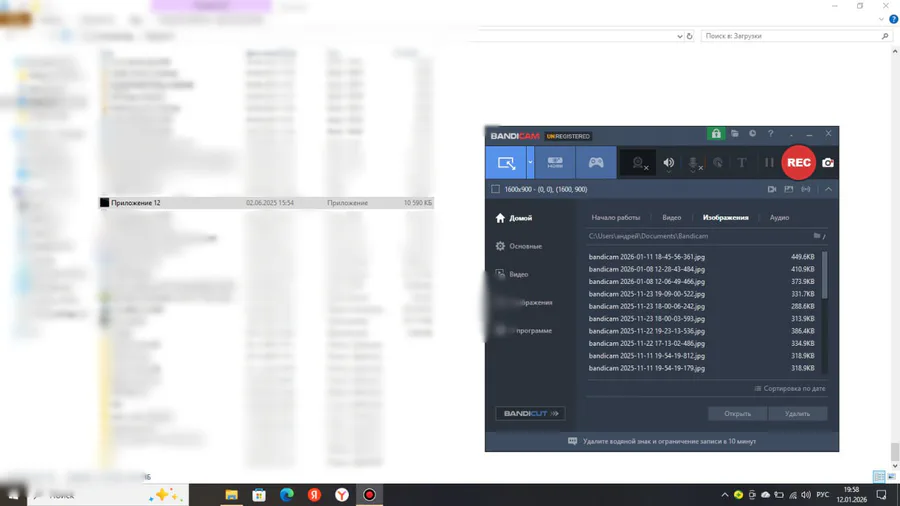Open Bandicam red record icon on taskbar
This screenshot has width=900, height=506.
369,495
